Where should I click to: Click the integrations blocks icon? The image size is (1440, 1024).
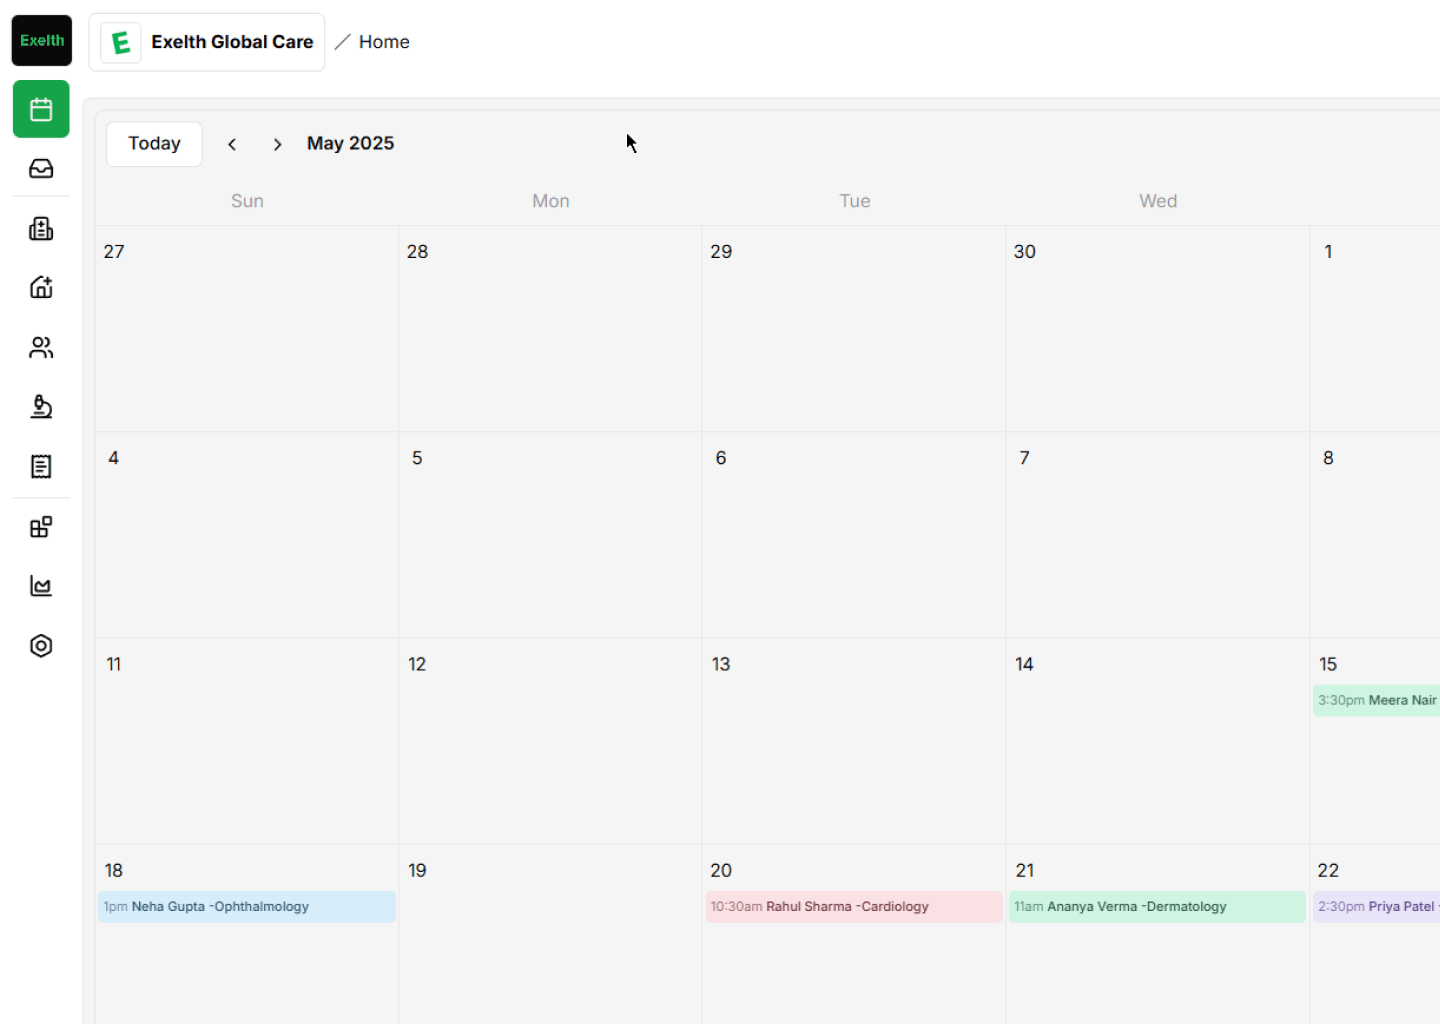click(40, 526)
